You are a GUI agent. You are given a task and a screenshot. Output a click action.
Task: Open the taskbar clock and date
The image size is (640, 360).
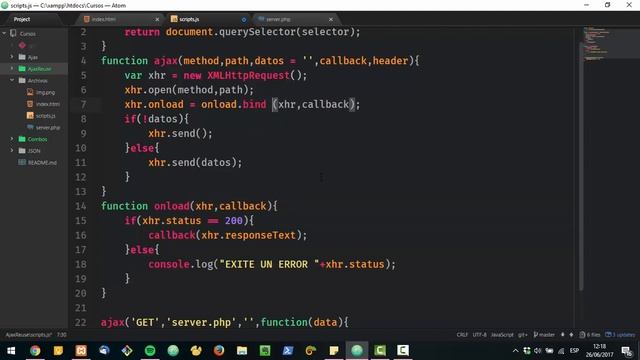coord(599,351)
